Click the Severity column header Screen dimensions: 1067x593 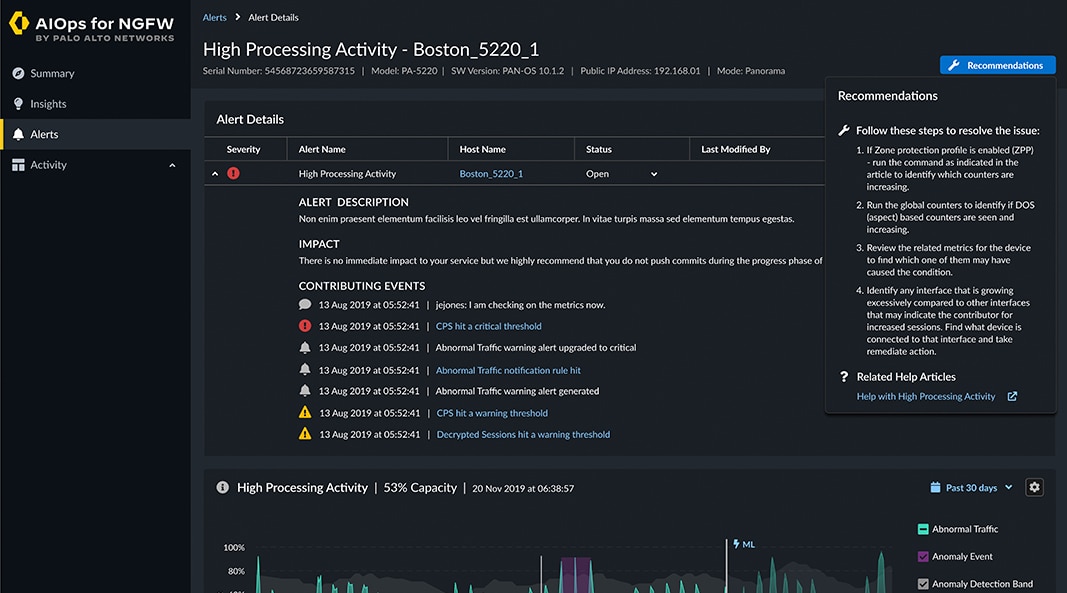pos(244,149)
